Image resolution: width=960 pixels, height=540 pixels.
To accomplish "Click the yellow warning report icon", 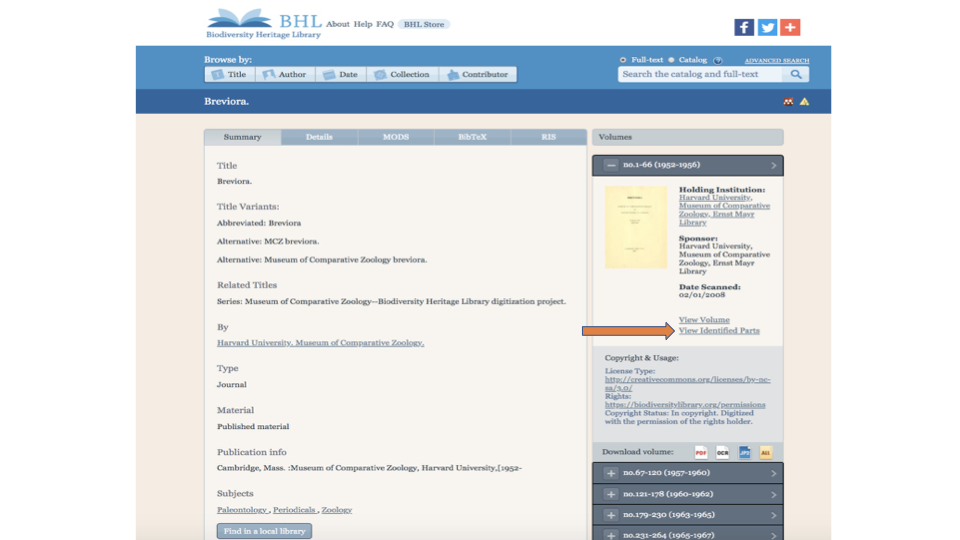I will click(804, 102).
